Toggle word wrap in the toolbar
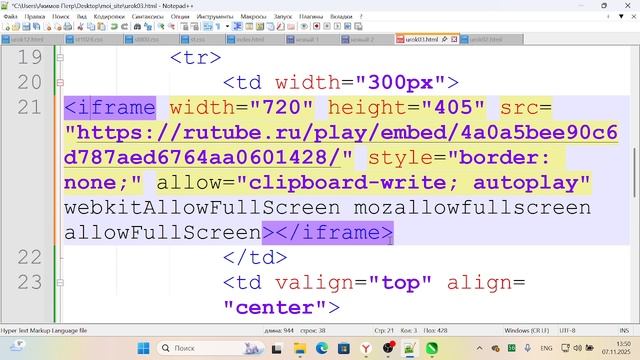The height and width of the screenshot is (360, 640). click(207, 27)
